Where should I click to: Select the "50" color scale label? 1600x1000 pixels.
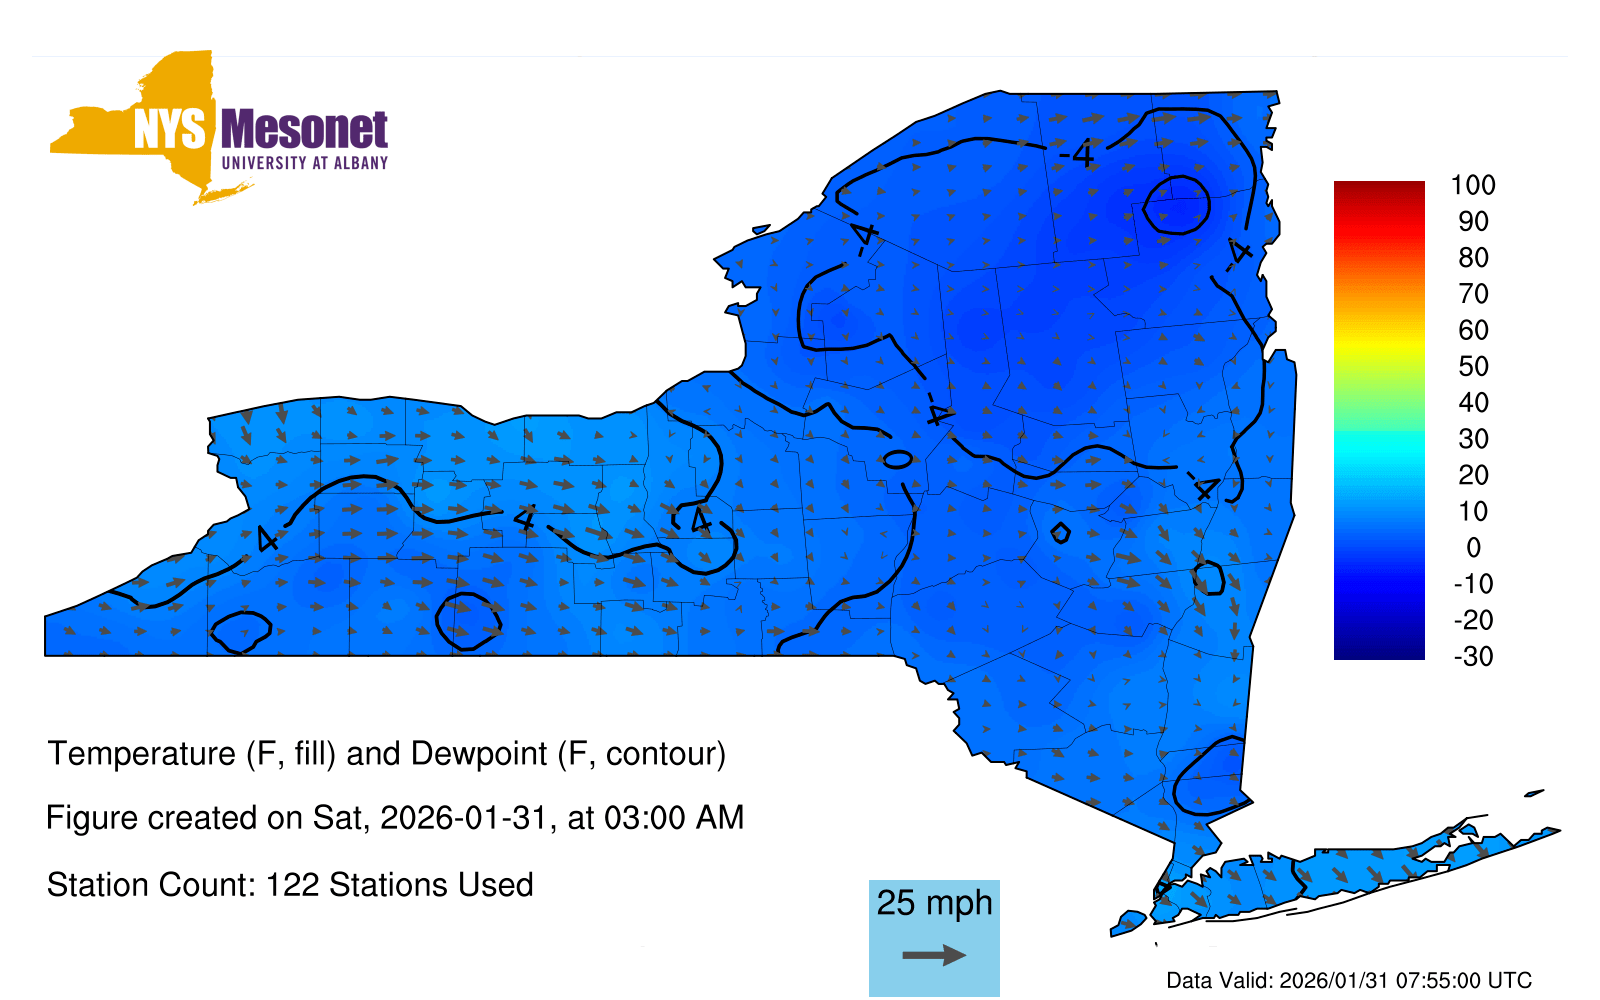[1472, 366]
